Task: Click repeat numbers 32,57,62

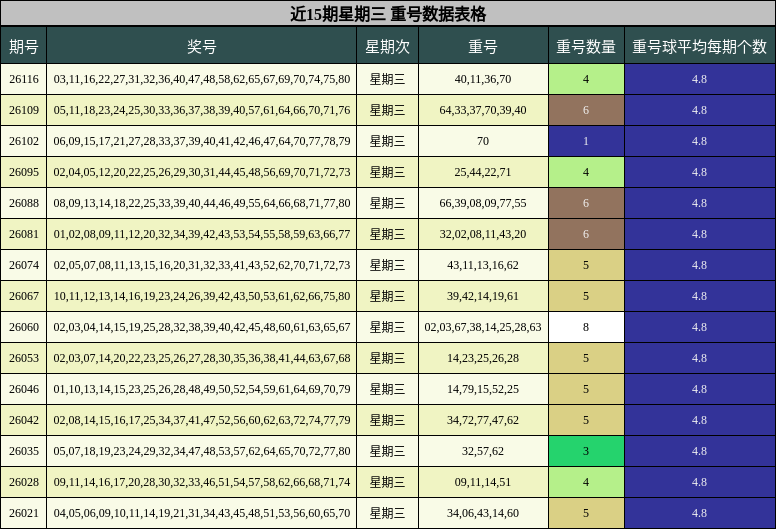Action: click(x=483, y=451)
